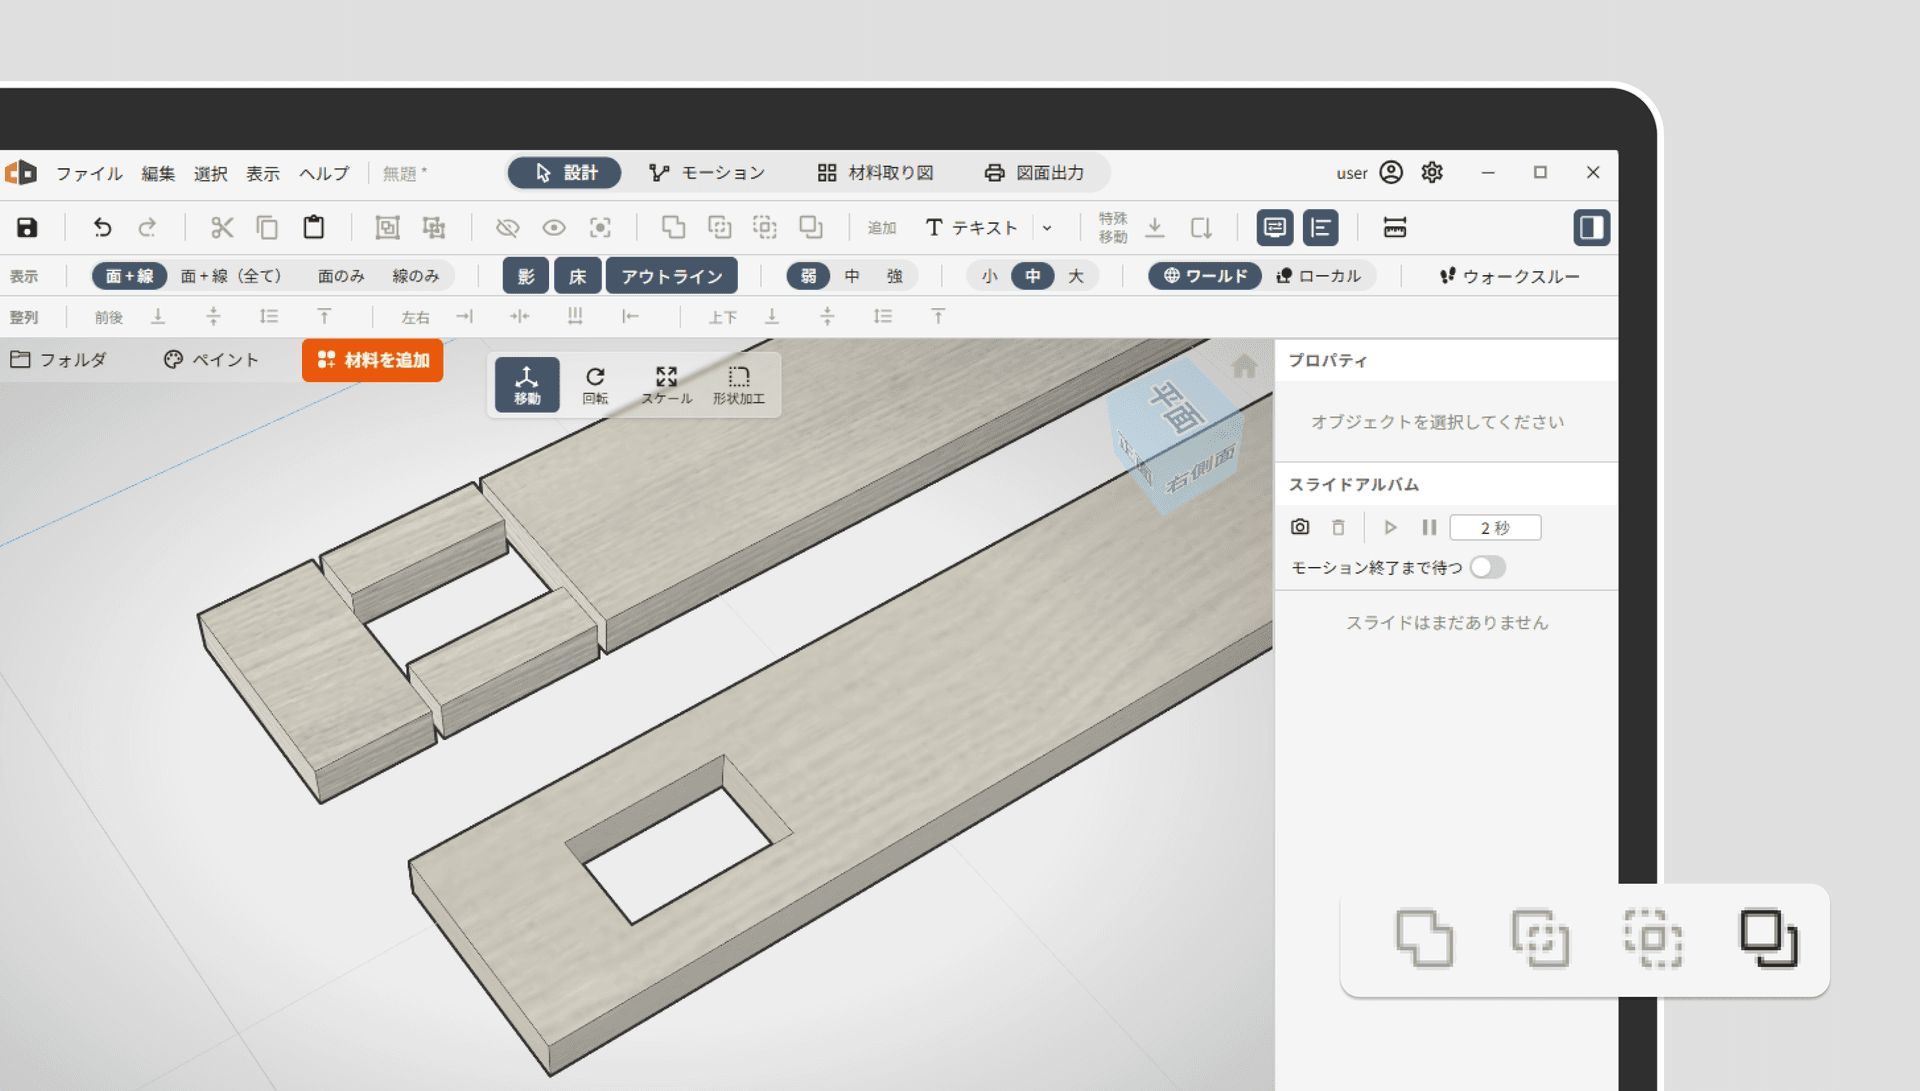Screen dimensions: 1920x1091
Task: Switch to the 材料取り図 tab
Action: [x=875, y=173]
